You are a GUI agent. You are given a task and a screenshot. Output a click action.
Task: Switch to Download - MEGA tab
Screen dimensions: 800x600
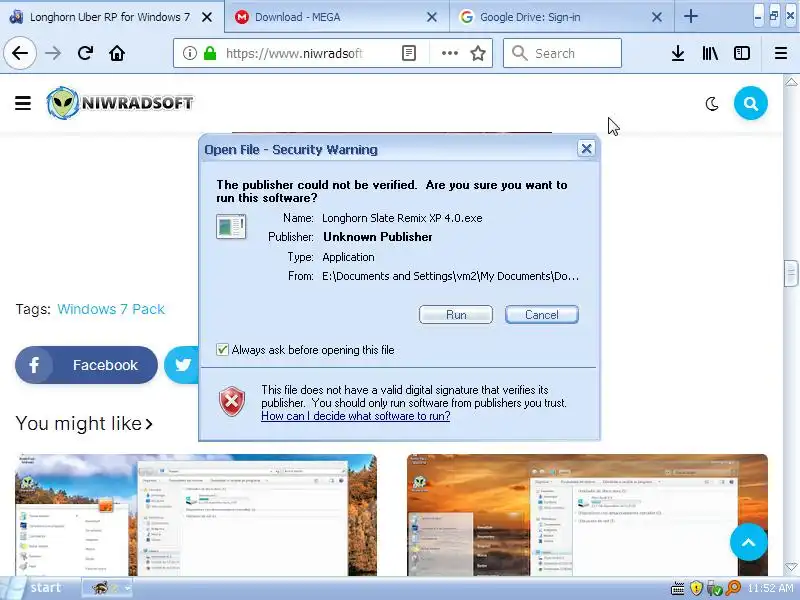click(x=337, y=17)
